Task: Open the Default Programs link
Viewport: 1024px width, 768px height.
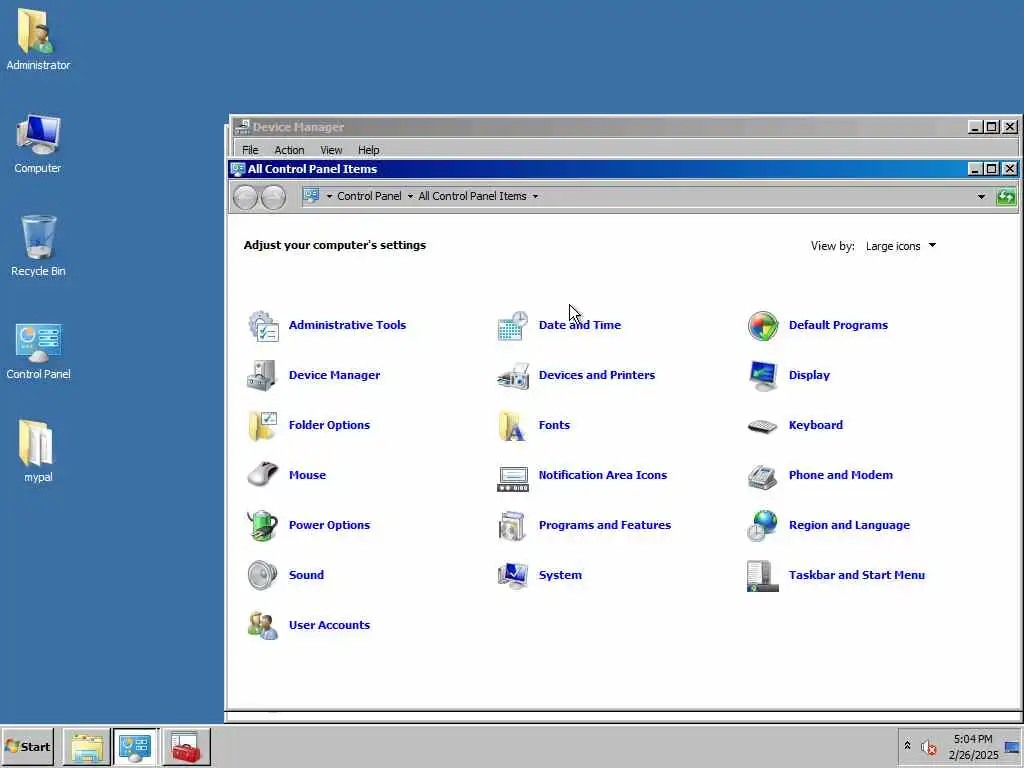Action: (x=839, y=325)
